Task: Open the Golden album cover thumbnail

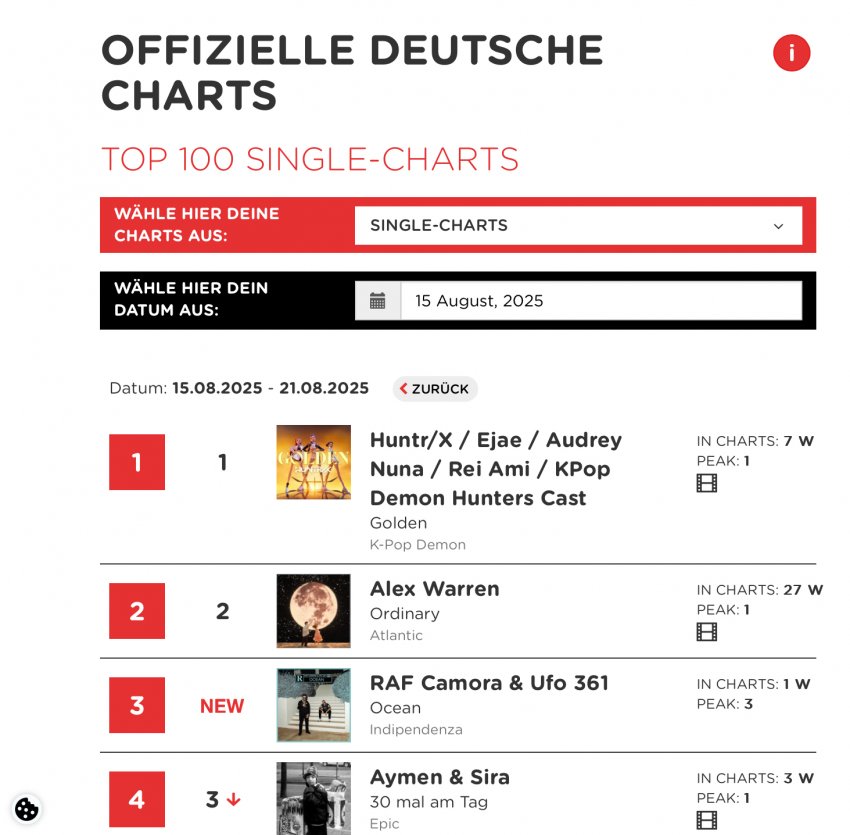Action: [x=313, y=462]
